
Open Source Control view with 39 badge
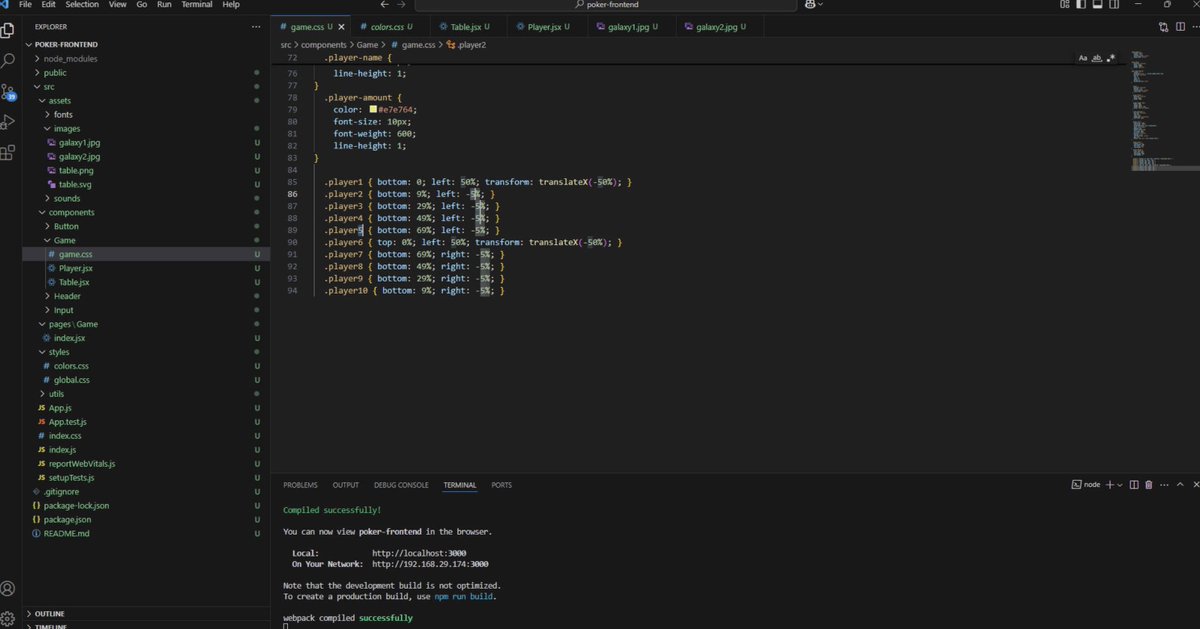[x=8, y=92]
